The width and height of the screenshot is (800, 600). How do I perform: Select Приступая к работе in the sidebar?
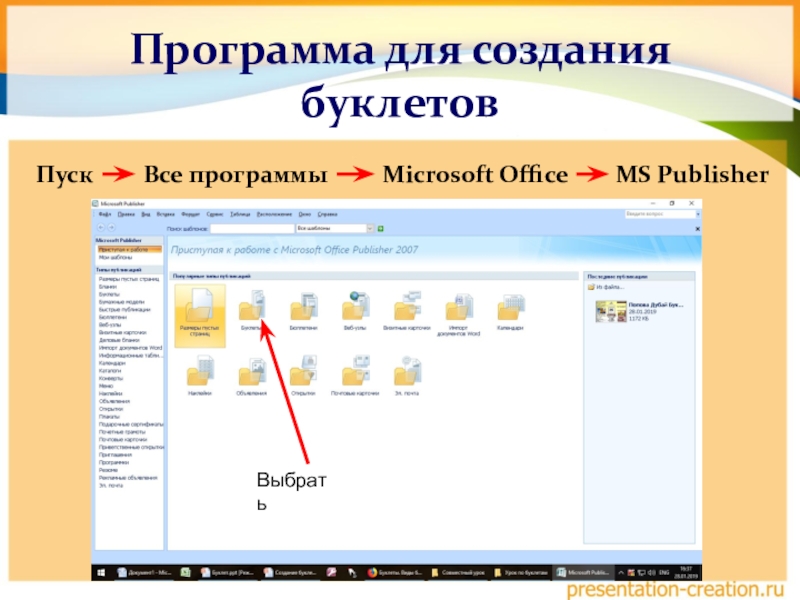pyautogui.click(x=130, y=249)
